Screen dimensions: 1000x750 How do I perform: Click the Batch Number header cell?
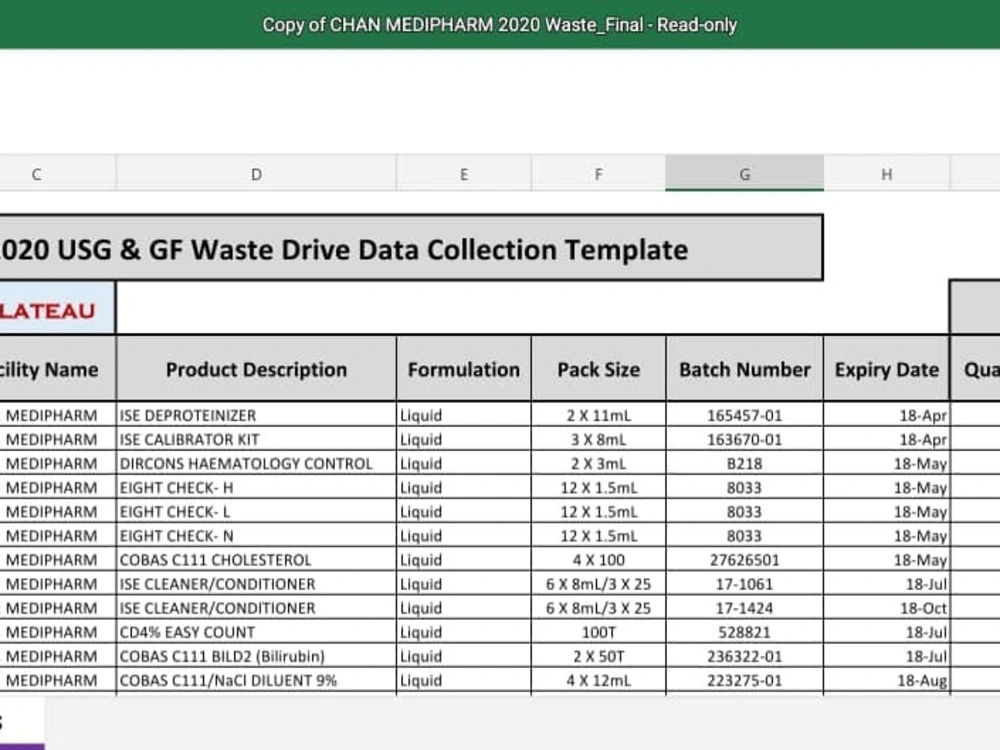pos(744,369)
